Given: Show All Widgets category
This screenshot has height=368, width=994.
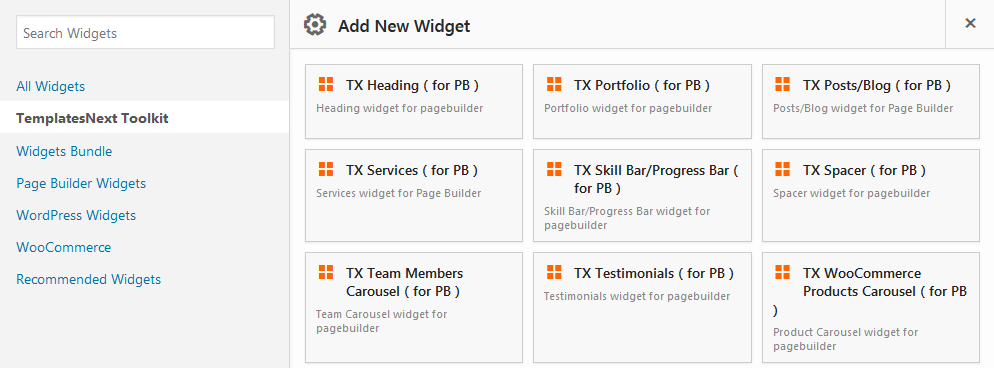Looking at the screenshot, I should click(51, 86).
